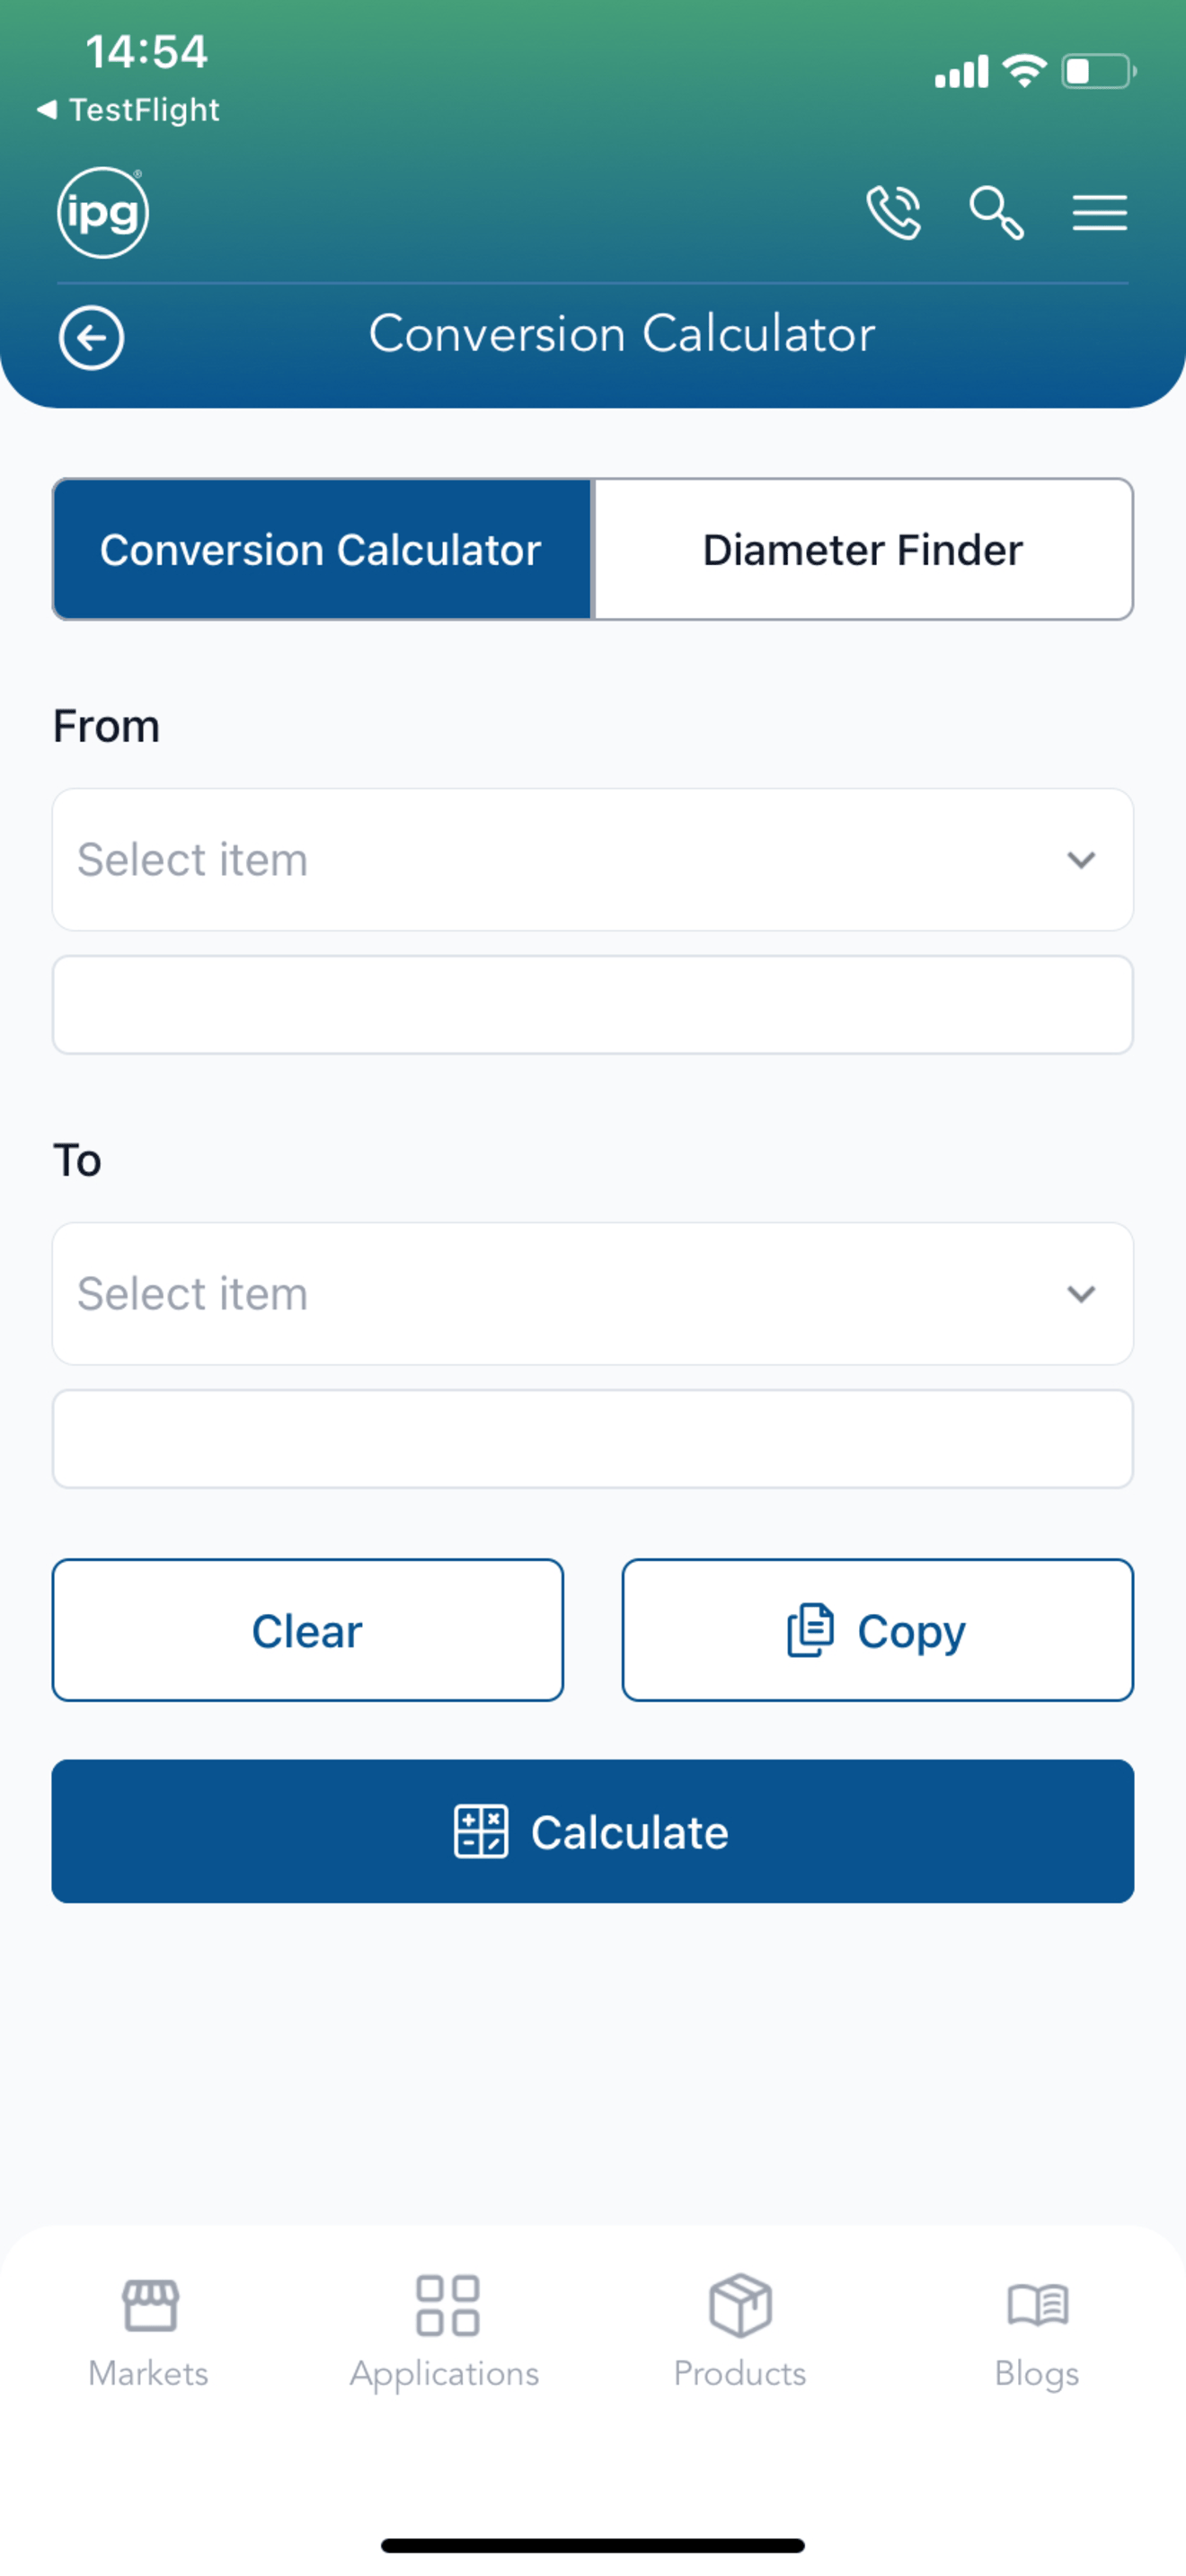The image size is (1186, 2576).
Task: Clear the calculator fields
Action: tap(308, 1630)
